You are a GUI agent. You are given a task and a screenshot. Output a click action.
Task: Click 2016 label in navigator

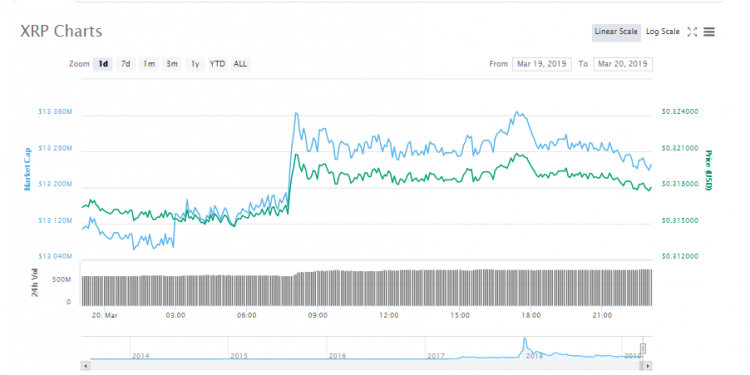(338, 356)
